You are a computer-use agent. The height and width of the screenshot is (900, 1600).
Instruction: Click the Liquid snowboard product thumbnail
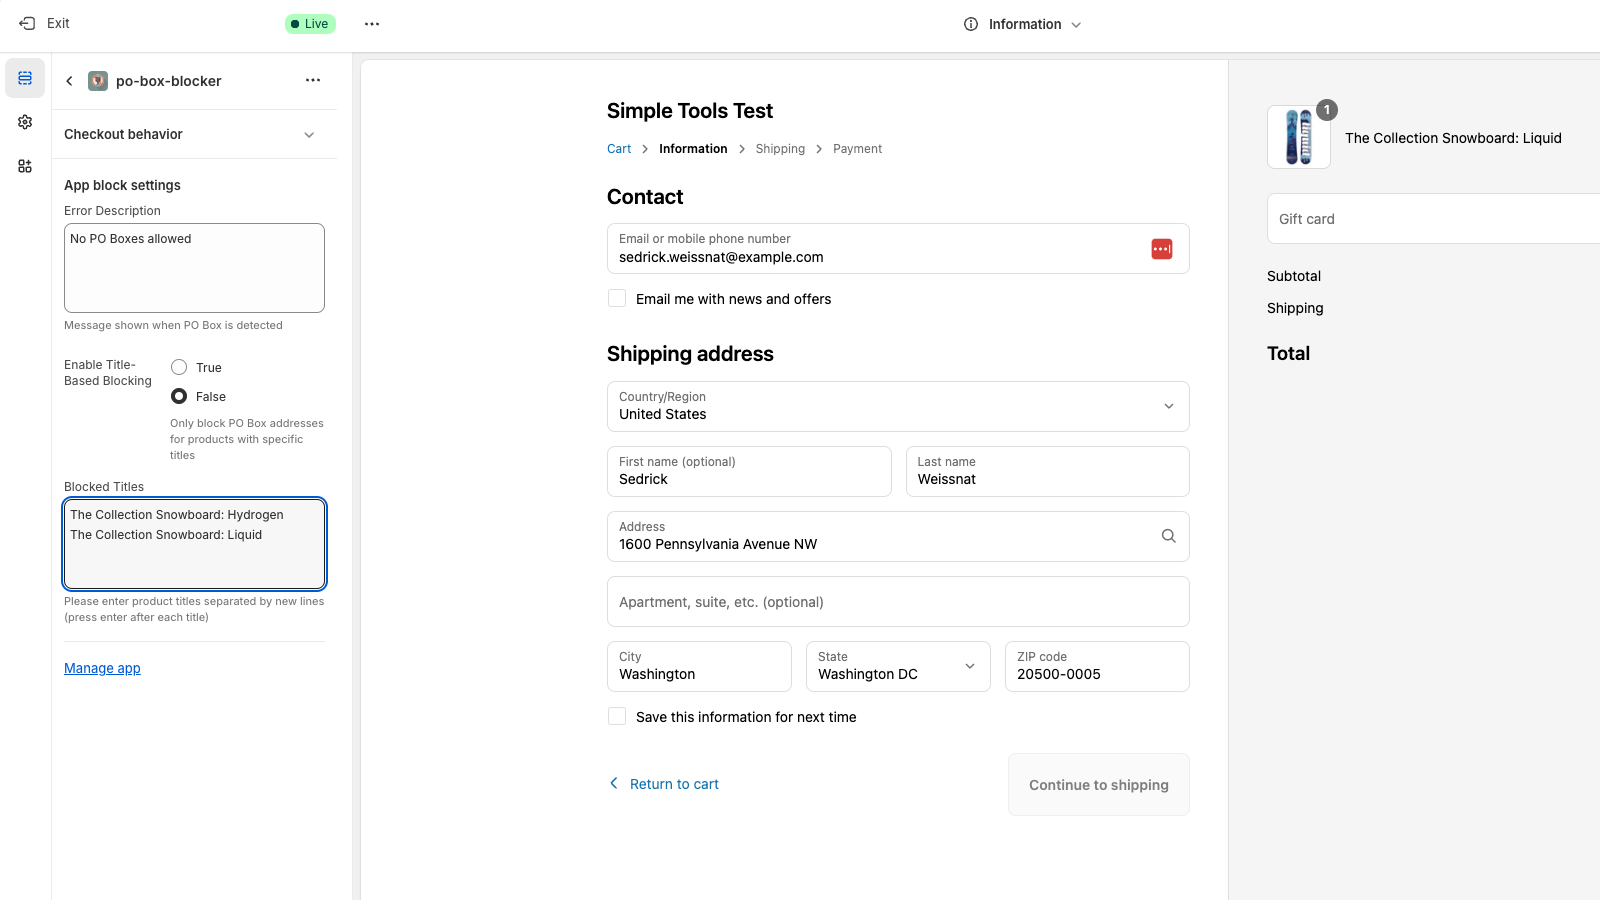point(1298,137)
